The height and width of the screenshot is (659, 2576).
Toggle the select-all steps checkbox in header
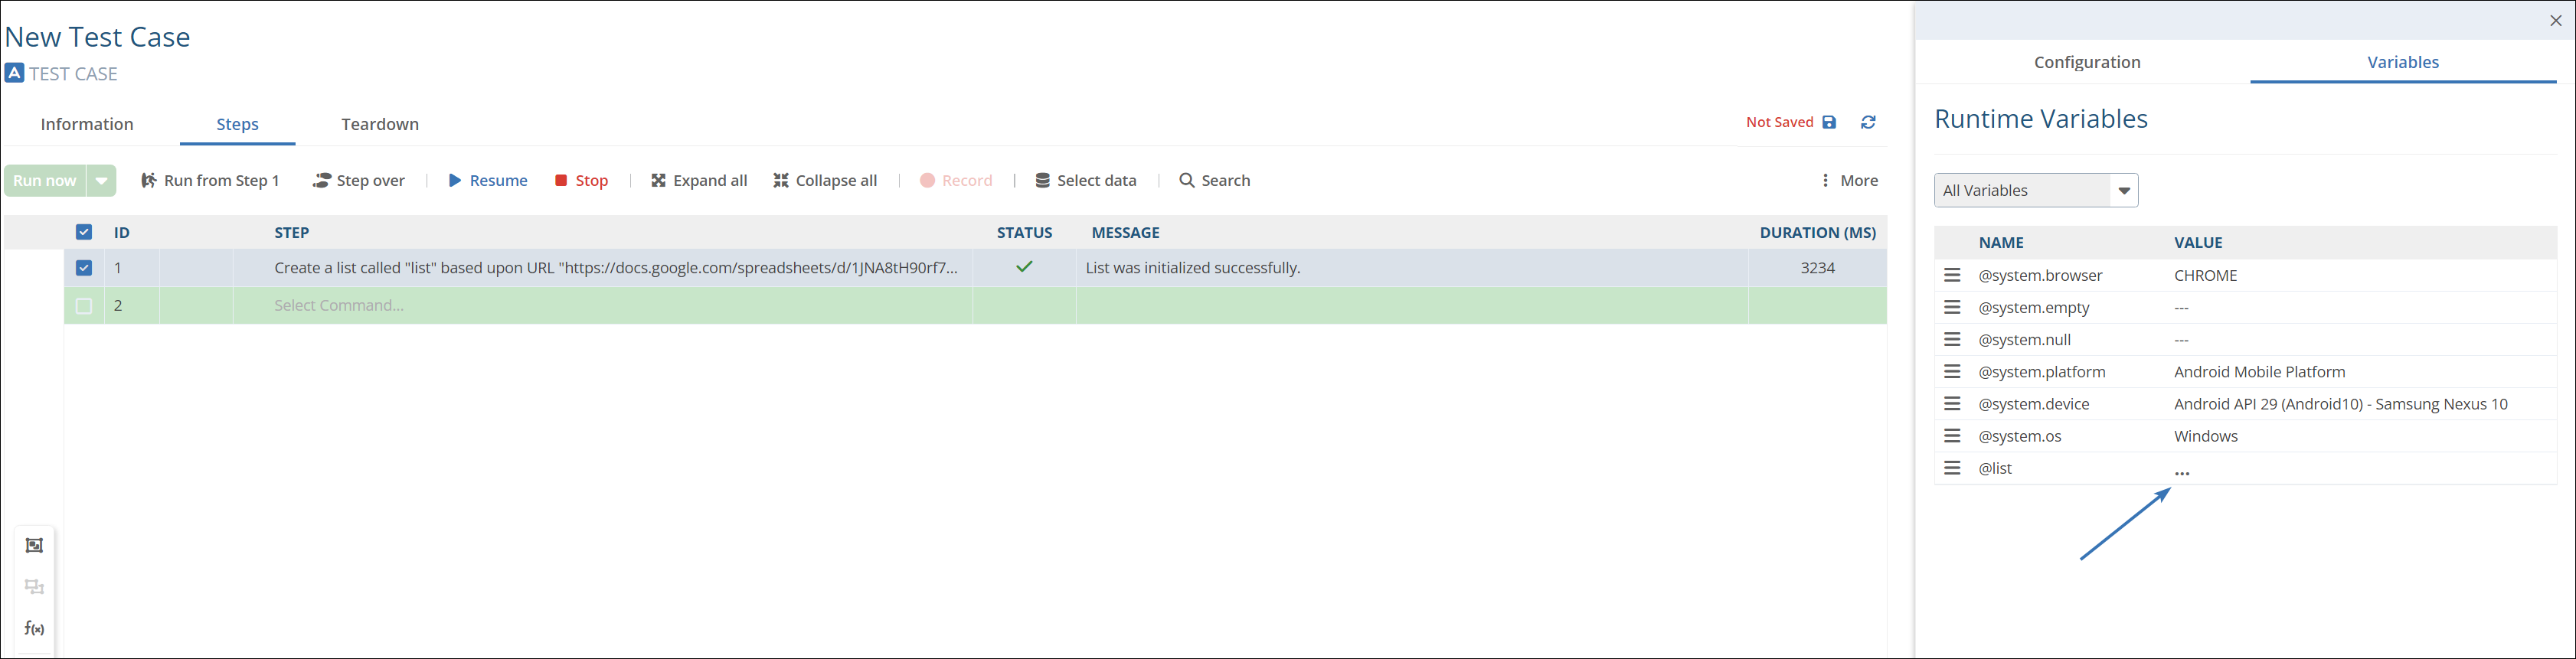coord(84,232)
